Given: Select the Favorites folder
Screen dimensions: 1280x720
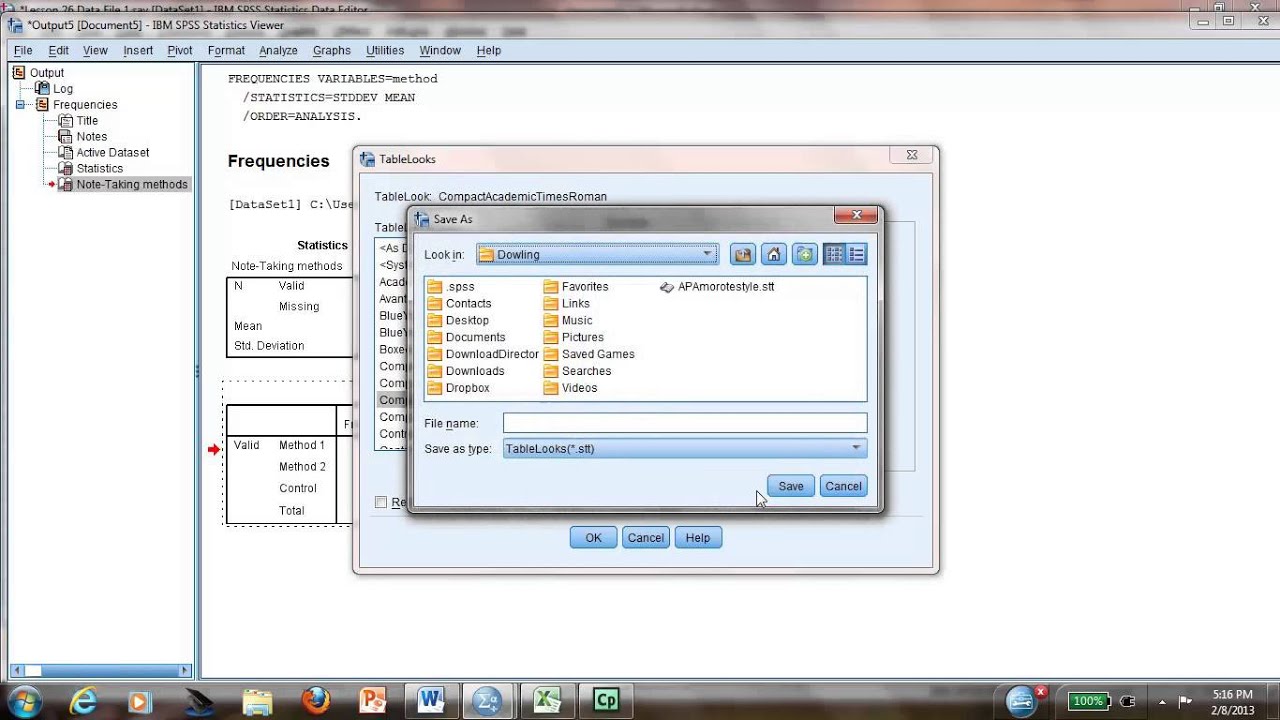Looking at the screenshot, I should click(x=576, y=287).
